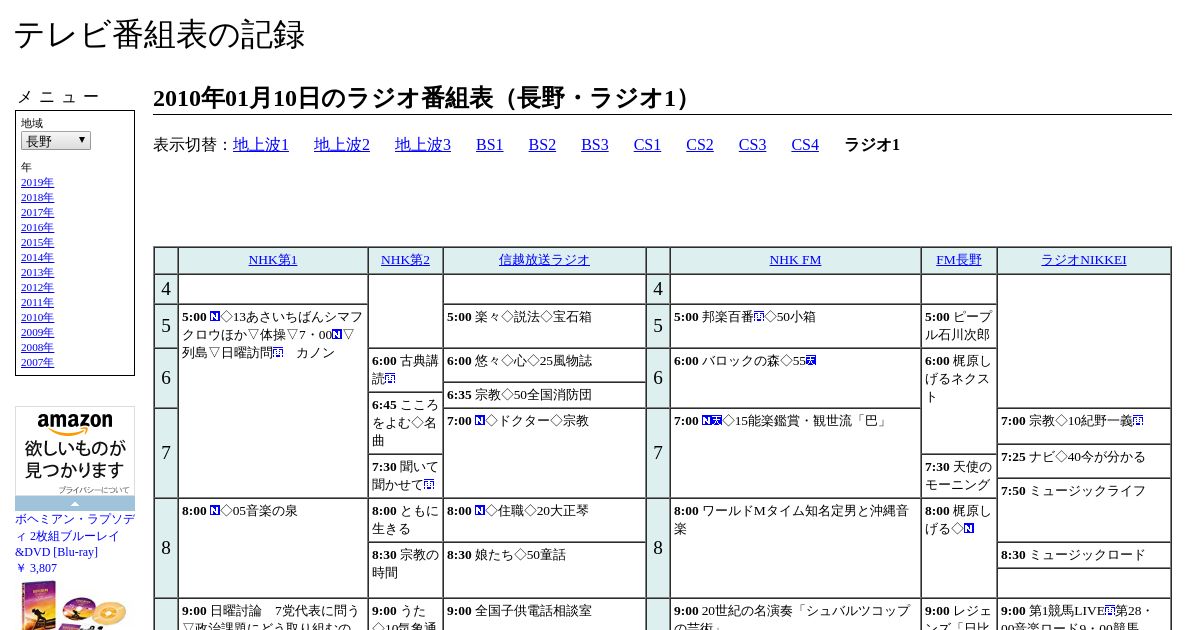Image resolution: width=1200 pixels, height=630 pixels.
Task: Click the N天 icon in 7:00 能楽鑑賞 program
Action: [x=712, y=421]
